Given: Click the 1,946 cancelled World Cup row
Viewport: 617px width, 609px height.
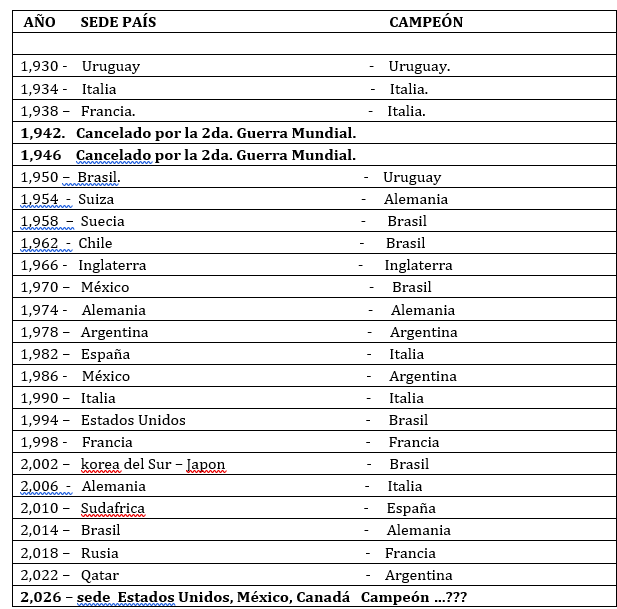Looking at the screenshot, I should point(188,155).
